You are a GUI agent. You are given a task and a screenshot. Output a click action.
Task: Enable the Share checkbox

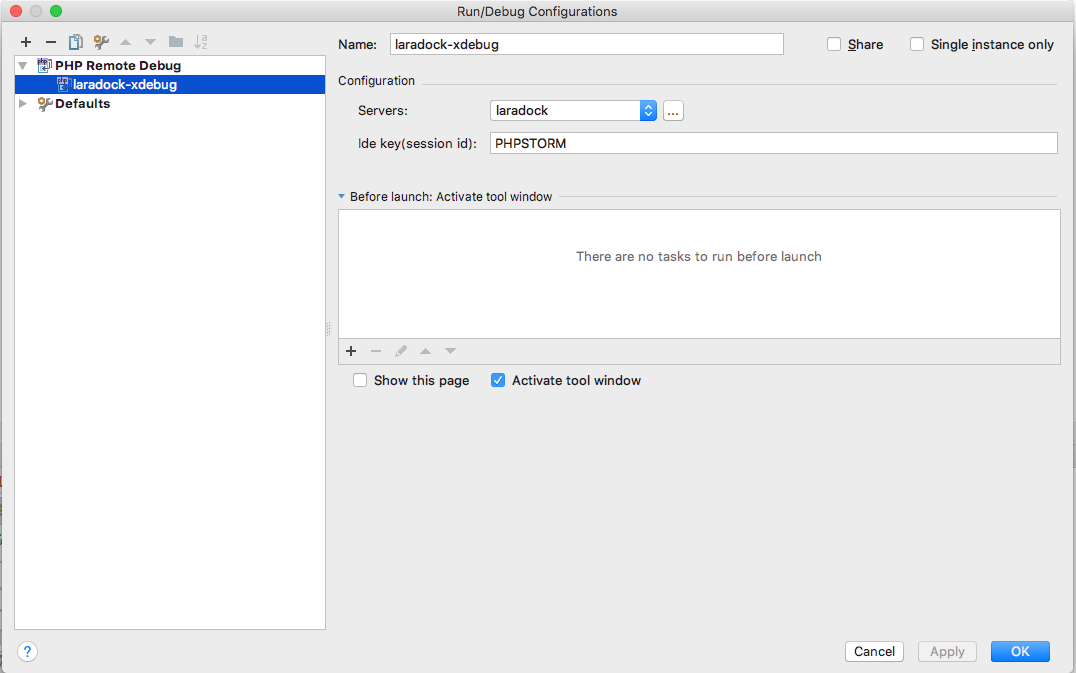point(834,44)
